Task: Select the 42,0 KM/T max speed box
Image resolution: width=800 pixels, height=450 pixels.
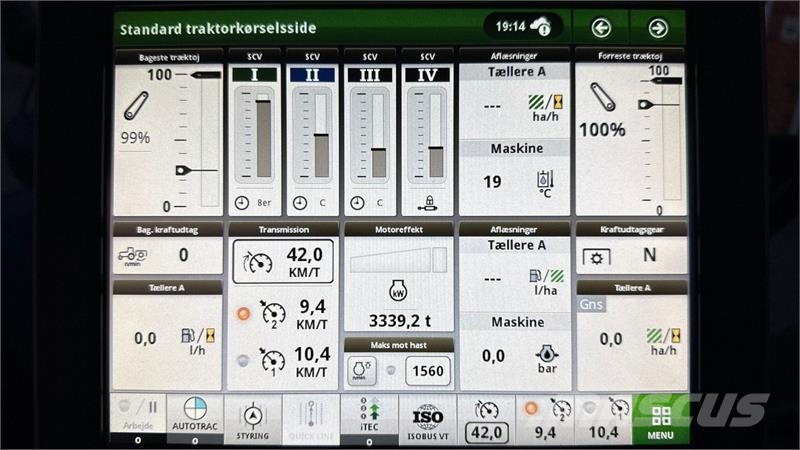Action: (x=283, y=261)
